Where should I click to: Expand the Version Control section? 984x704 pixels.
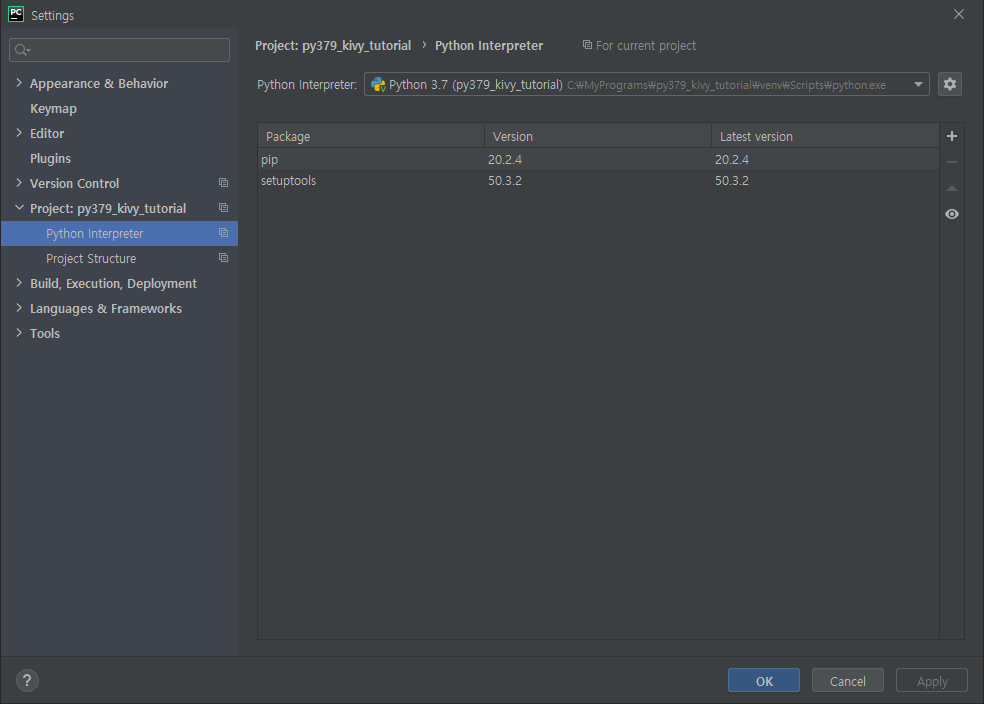(x=19, y=183)
